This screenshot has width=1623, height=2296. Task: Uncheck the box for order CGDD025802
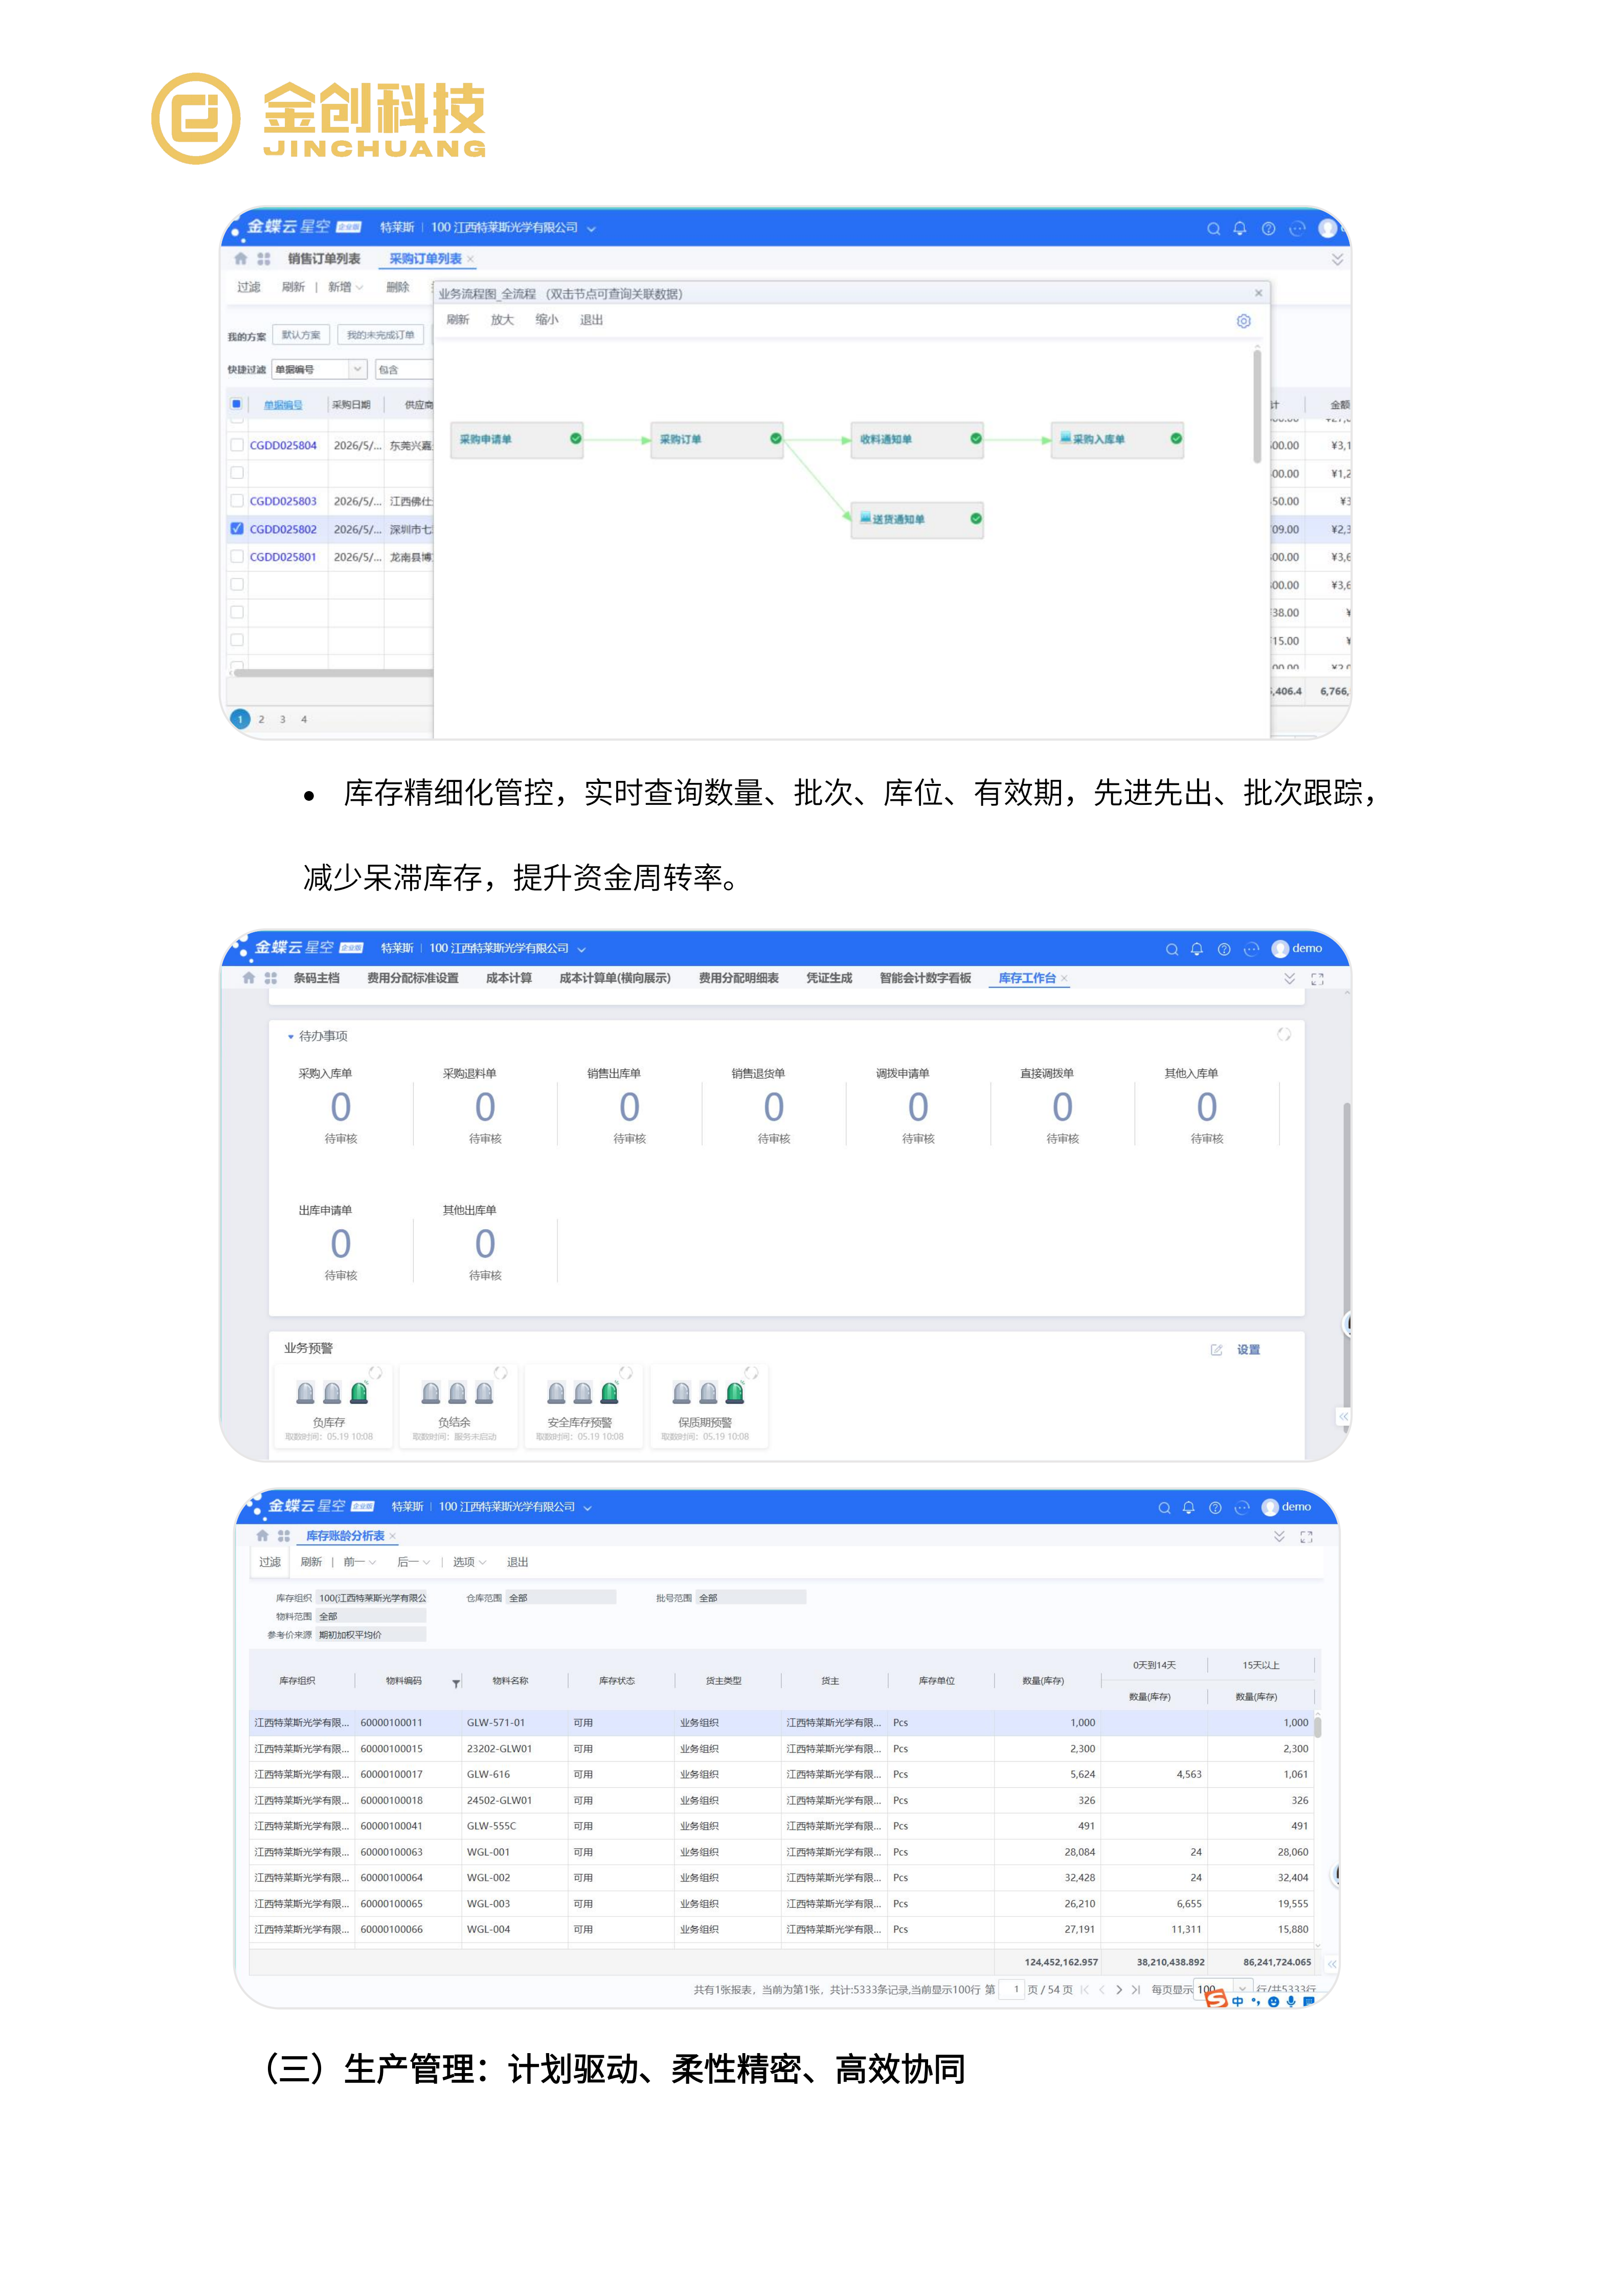[x=237, y=529]
